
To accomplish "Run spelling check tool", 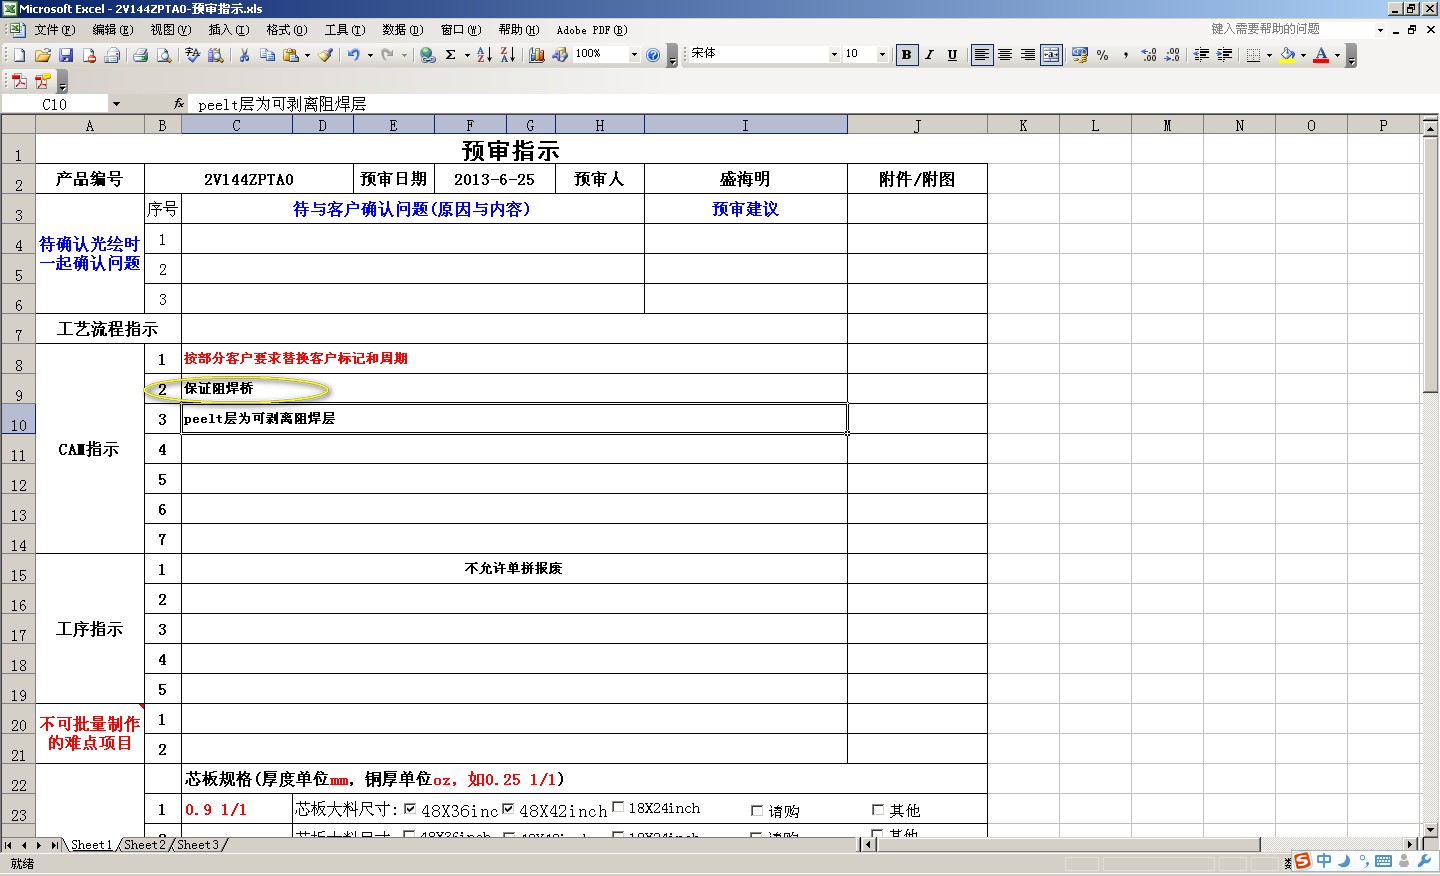I will (x=192, y=55).
